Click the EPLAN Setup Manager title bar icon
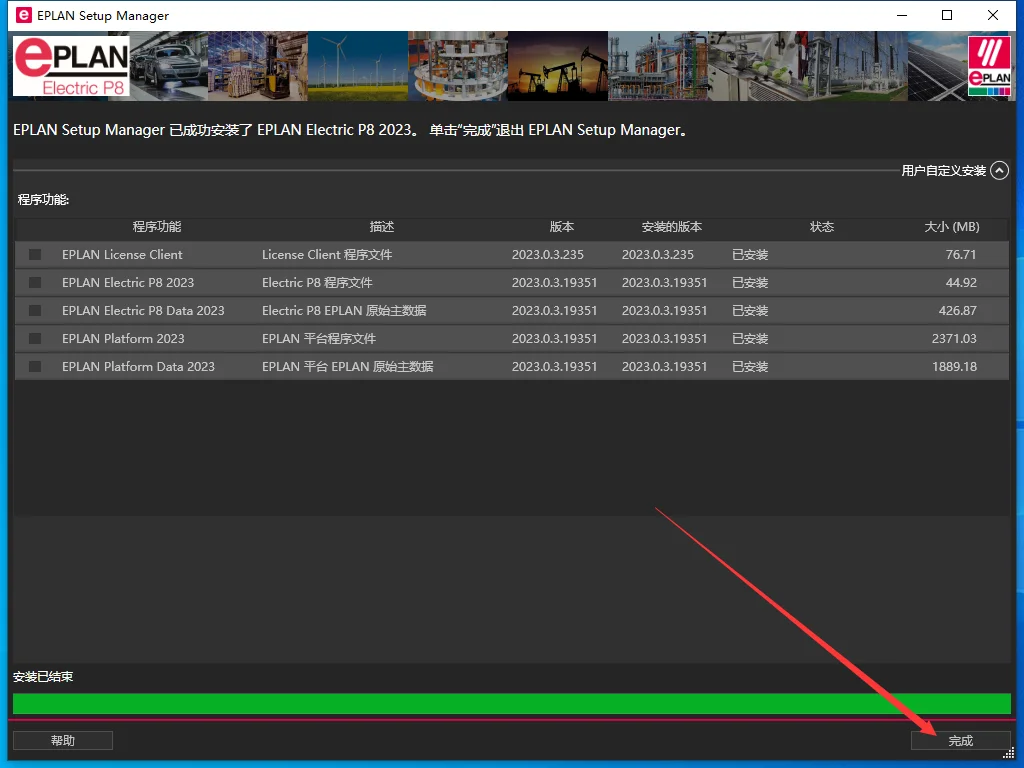This screenshot has width=1024, height=768. click(x=23, y=15)
